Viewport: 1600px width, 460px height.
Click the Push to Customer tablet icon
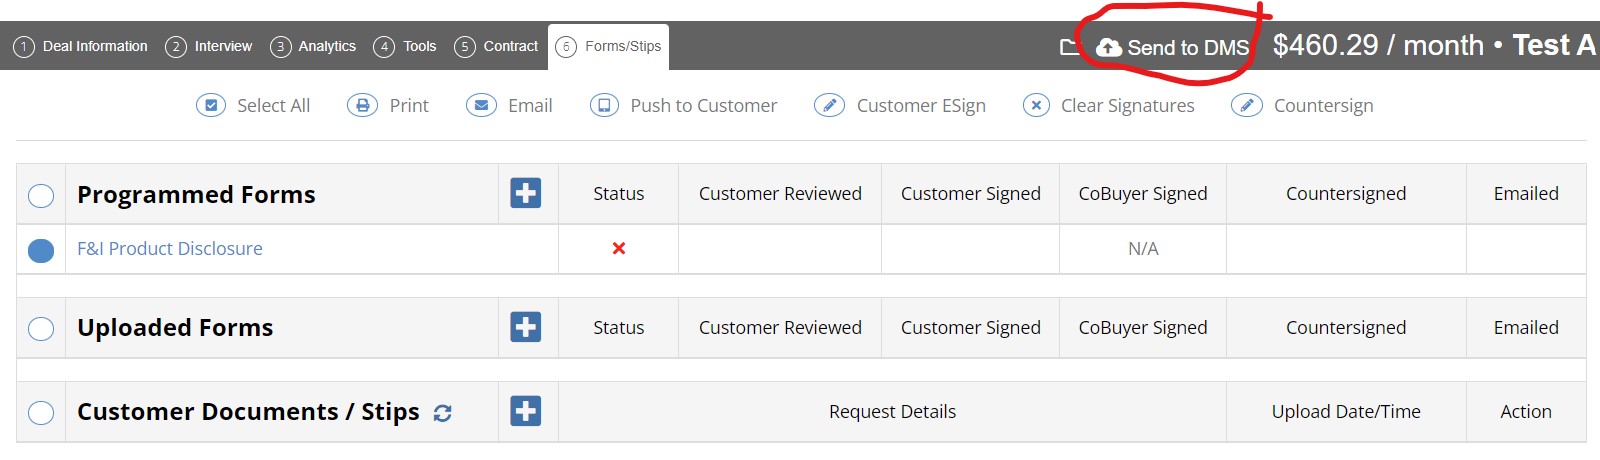(x=604, y=105)
